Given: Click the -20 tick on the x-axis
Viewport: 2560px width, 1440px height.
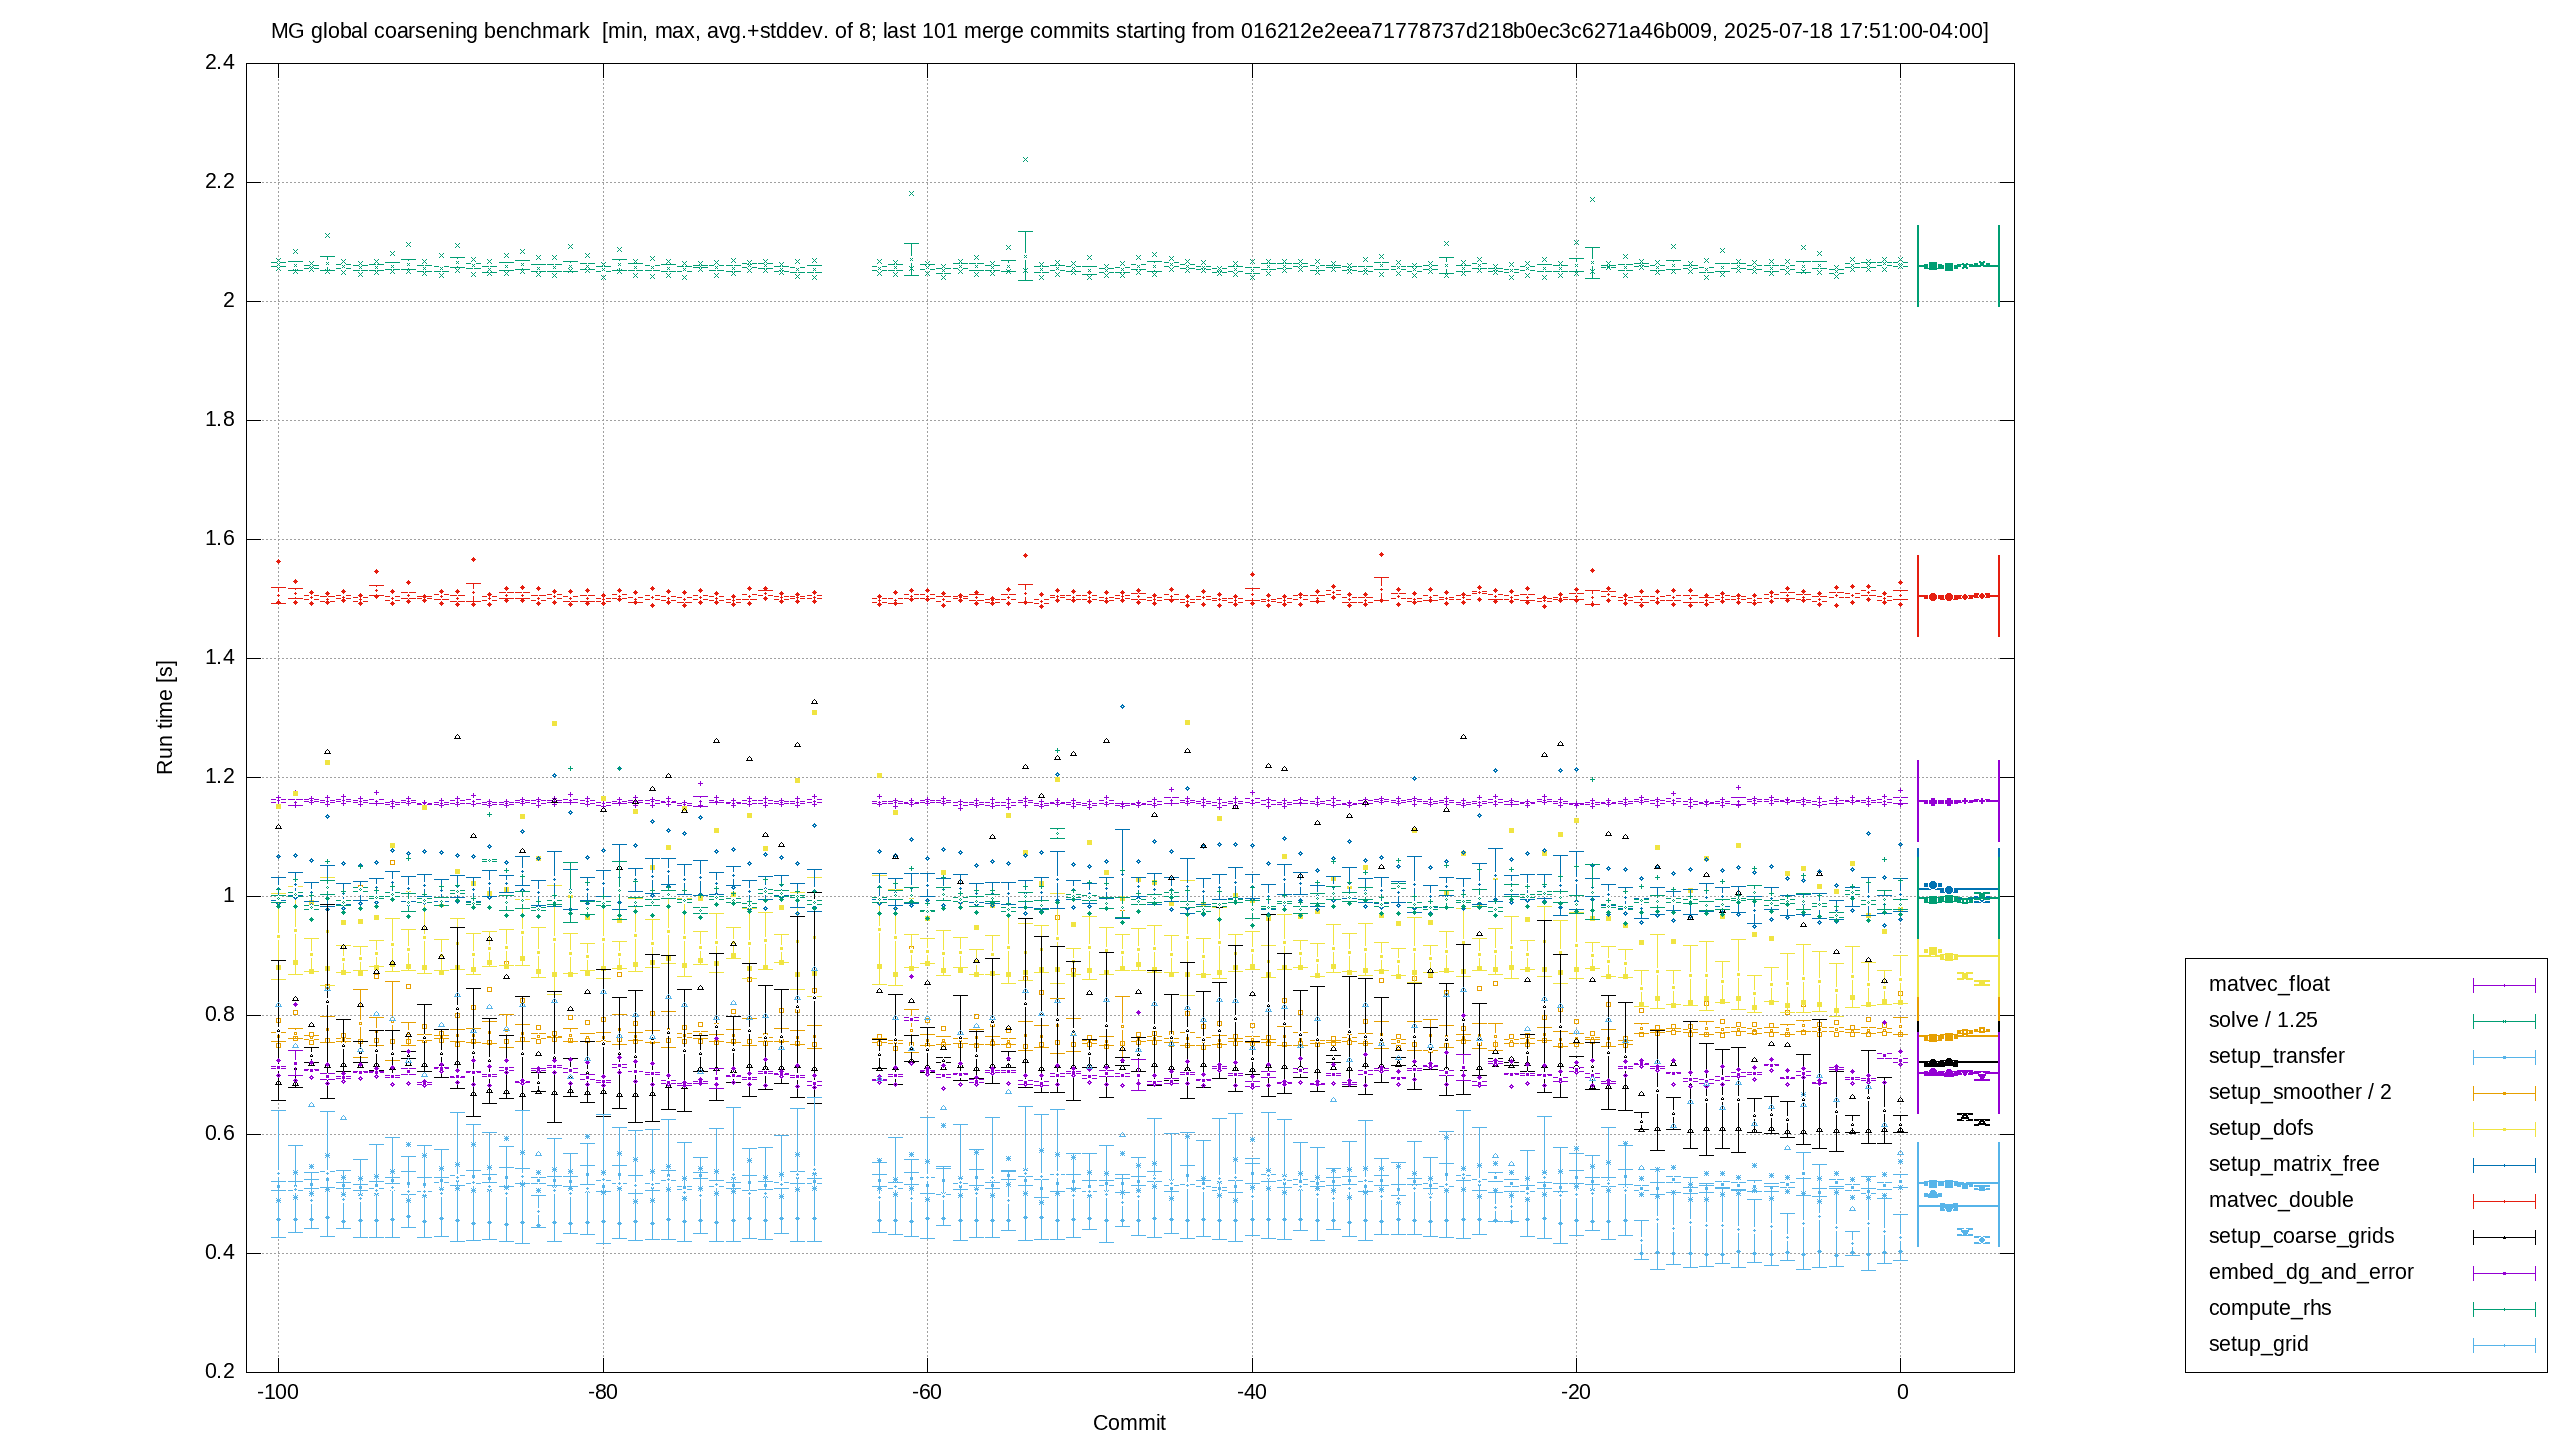Looking at the screenshot, I should [x=1576, y=1392].
